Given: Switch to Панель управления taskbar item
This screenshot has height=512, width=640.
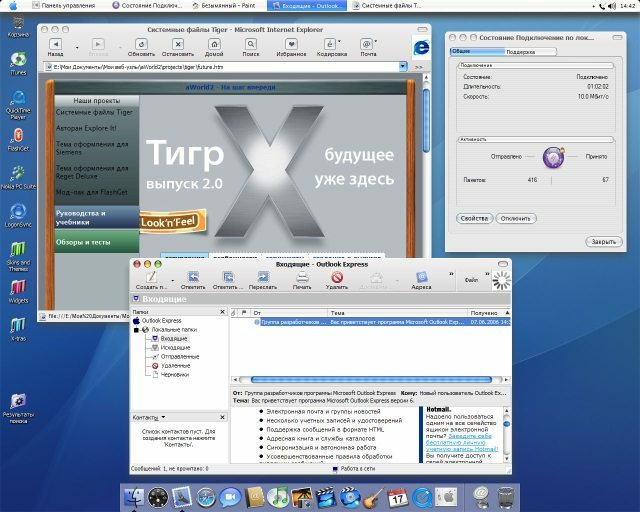Looking at the screenshot, I should (x=64, y=6).
